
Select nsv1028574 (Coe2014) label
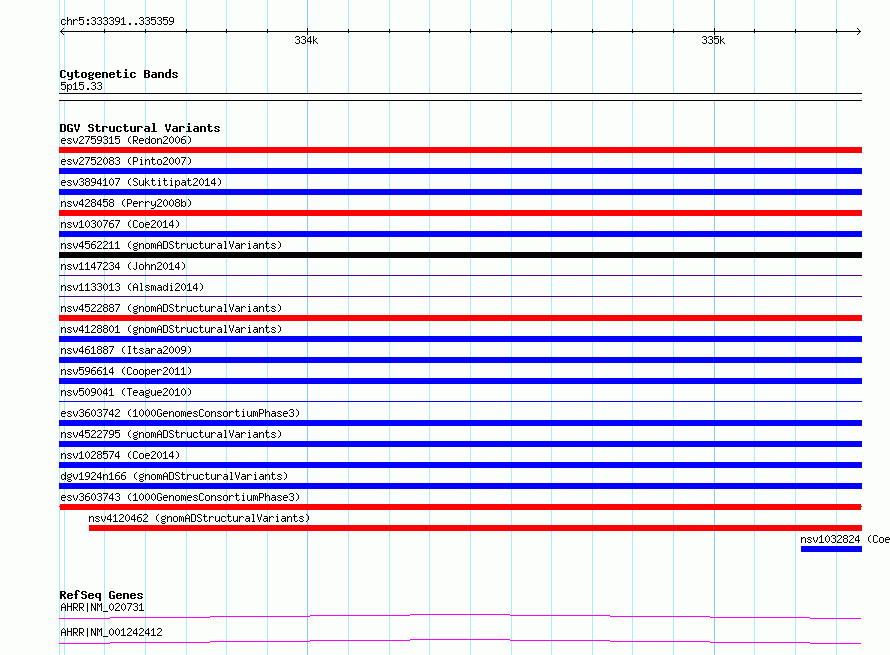click(120, 455)
